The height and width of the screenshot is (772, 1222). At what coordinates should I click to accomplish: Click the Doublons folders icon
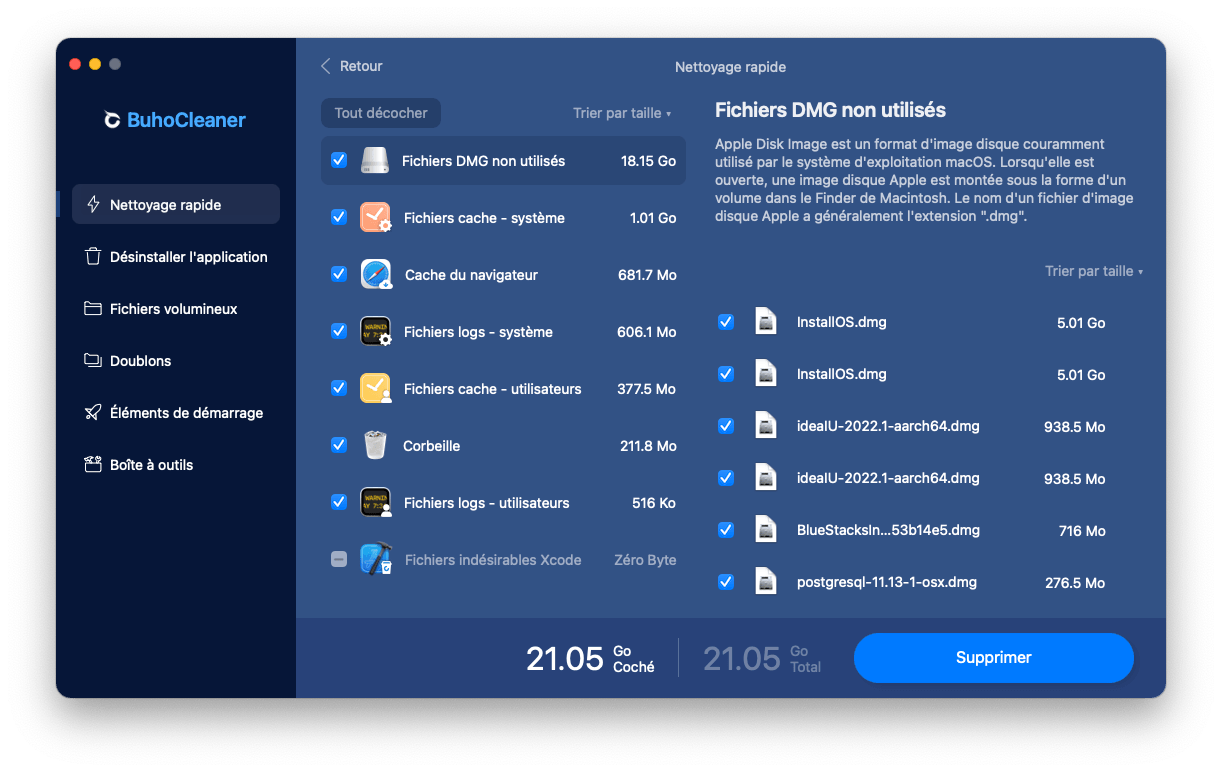click(93, 360)
